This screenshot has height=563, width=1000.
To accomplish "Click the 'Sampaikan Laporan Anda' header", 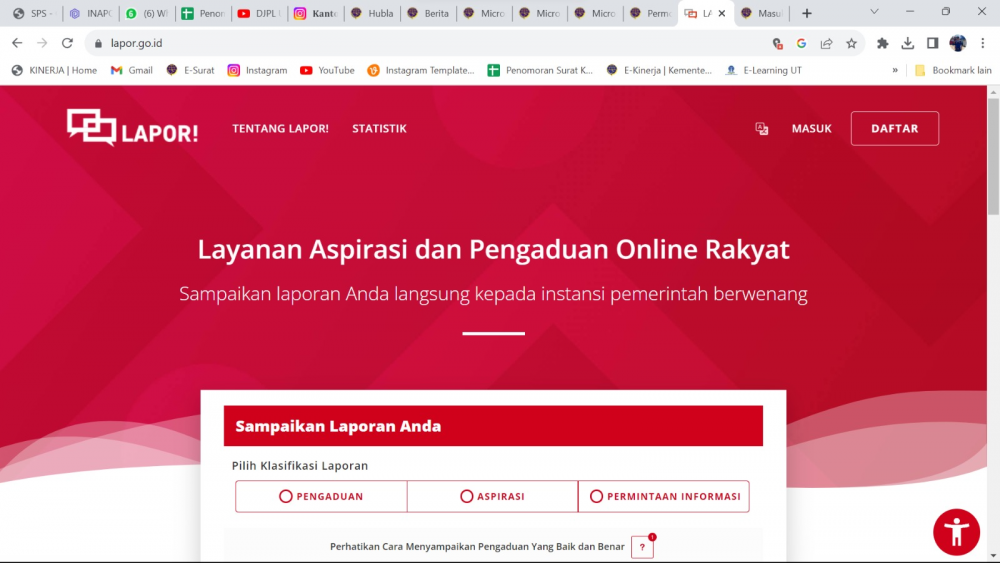I will [493, 426].
